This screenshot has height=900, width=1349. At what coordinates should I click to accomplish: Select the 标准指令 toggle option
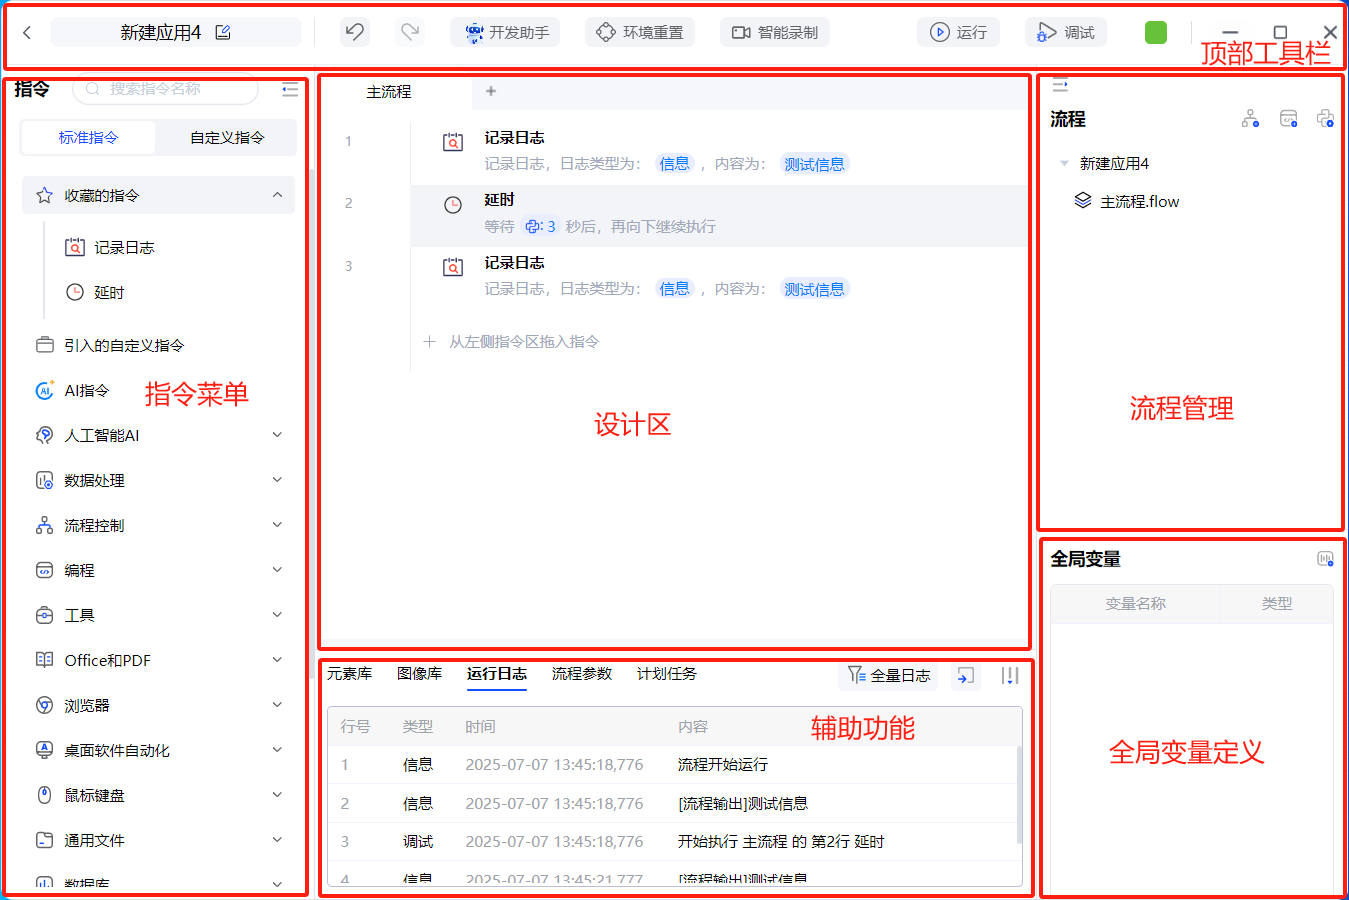click(88, 138)
